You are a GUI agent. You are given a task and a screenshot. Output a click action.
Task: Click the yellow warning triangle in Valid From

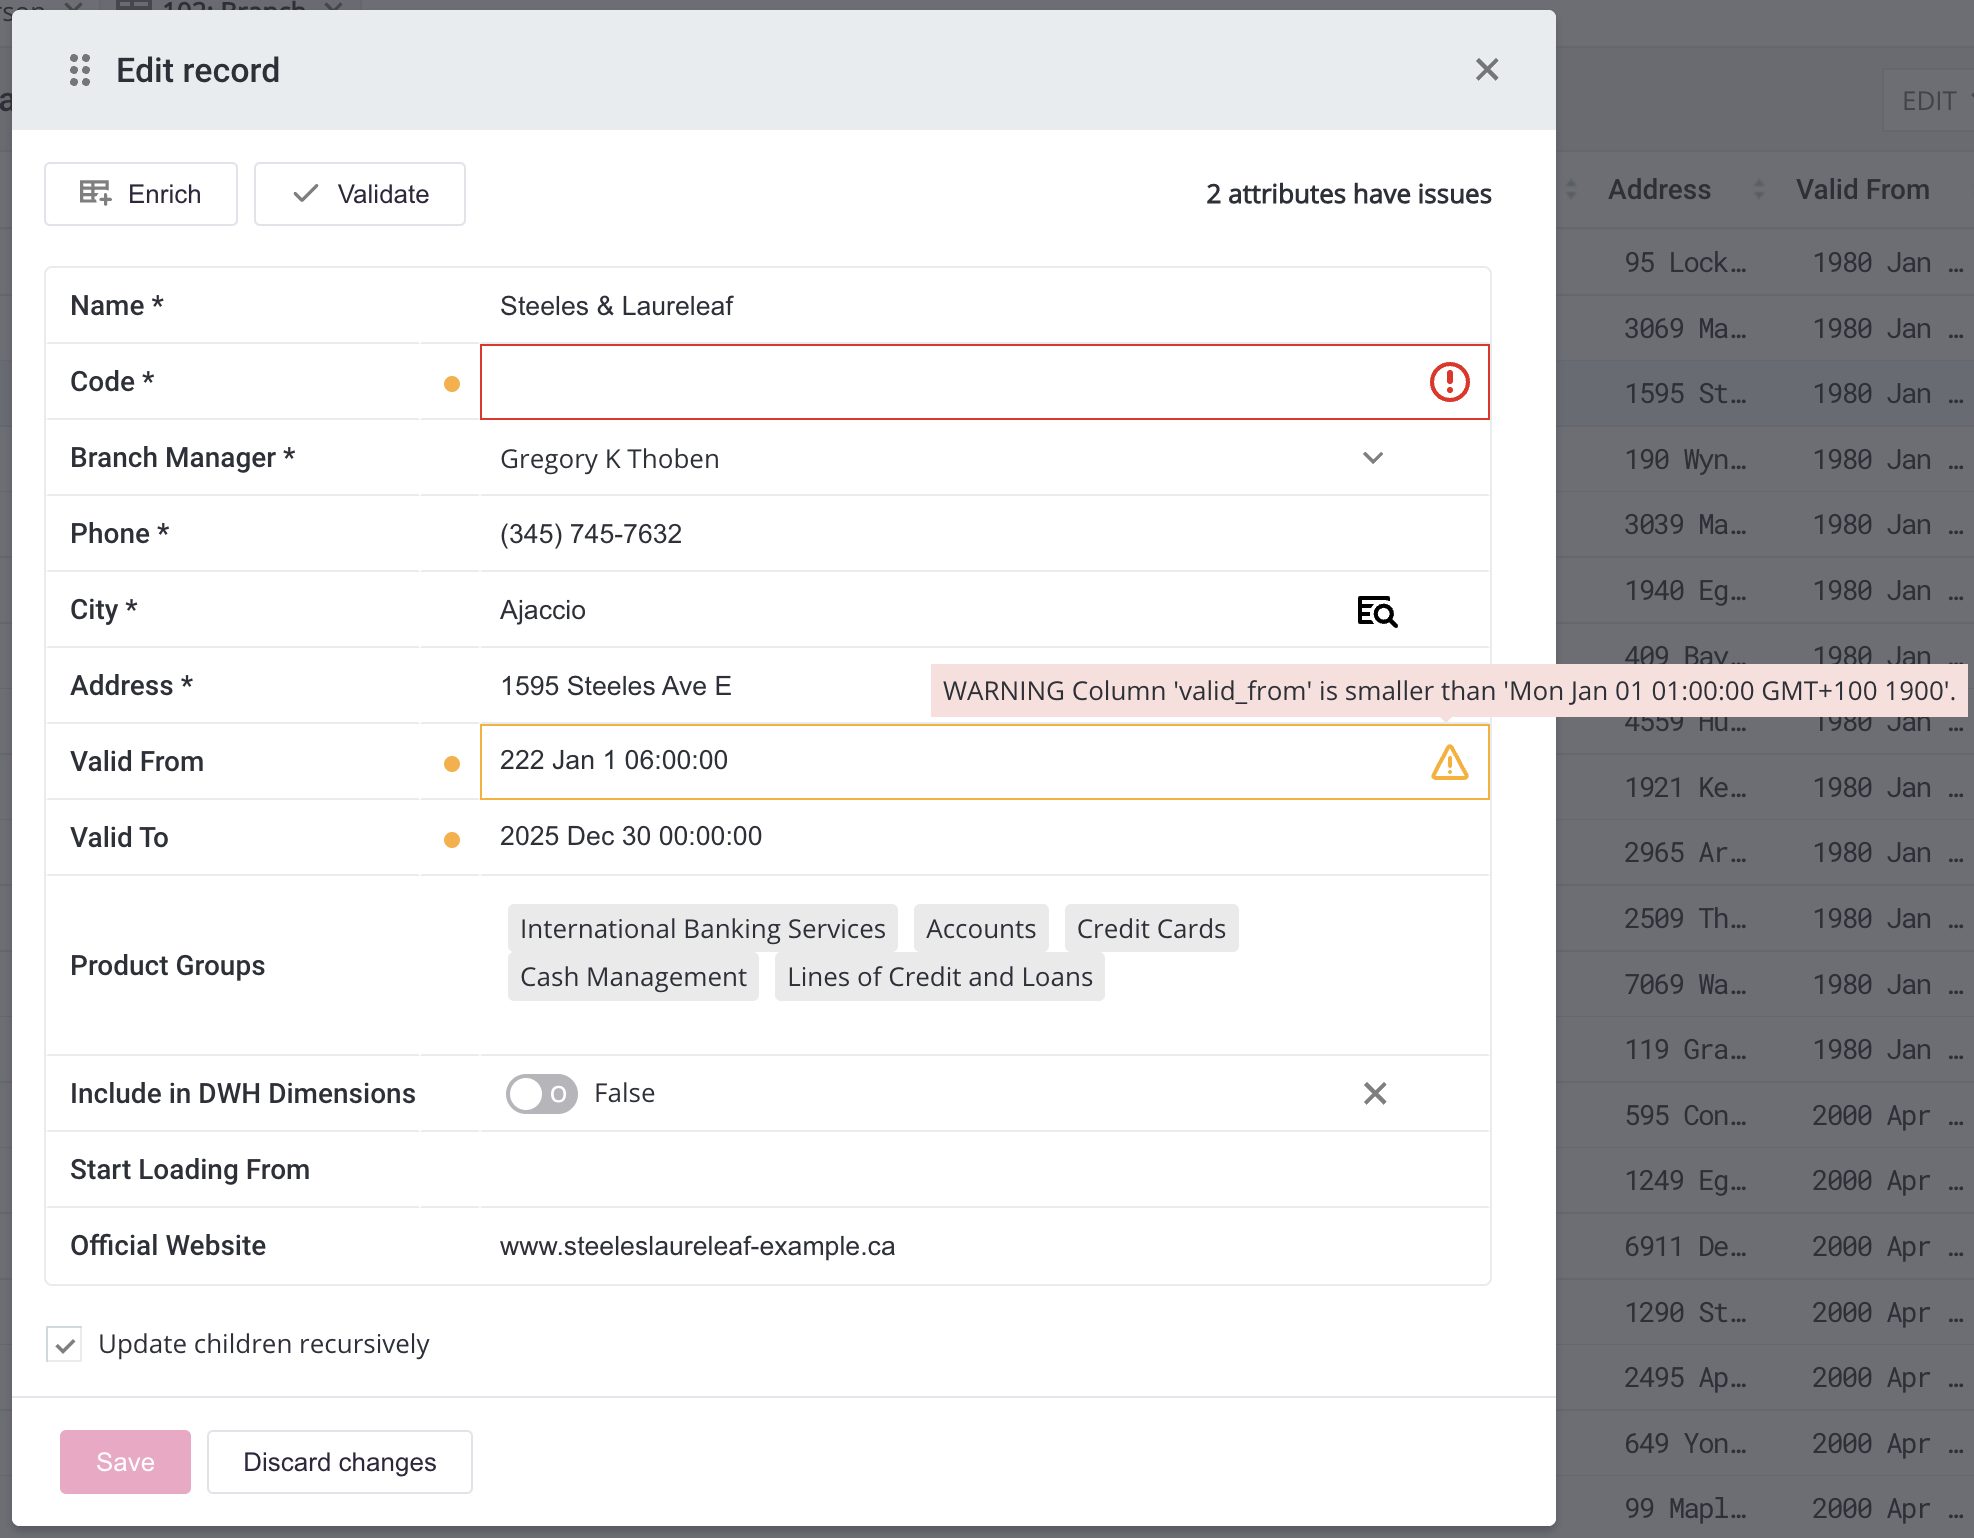point(1449,762)
